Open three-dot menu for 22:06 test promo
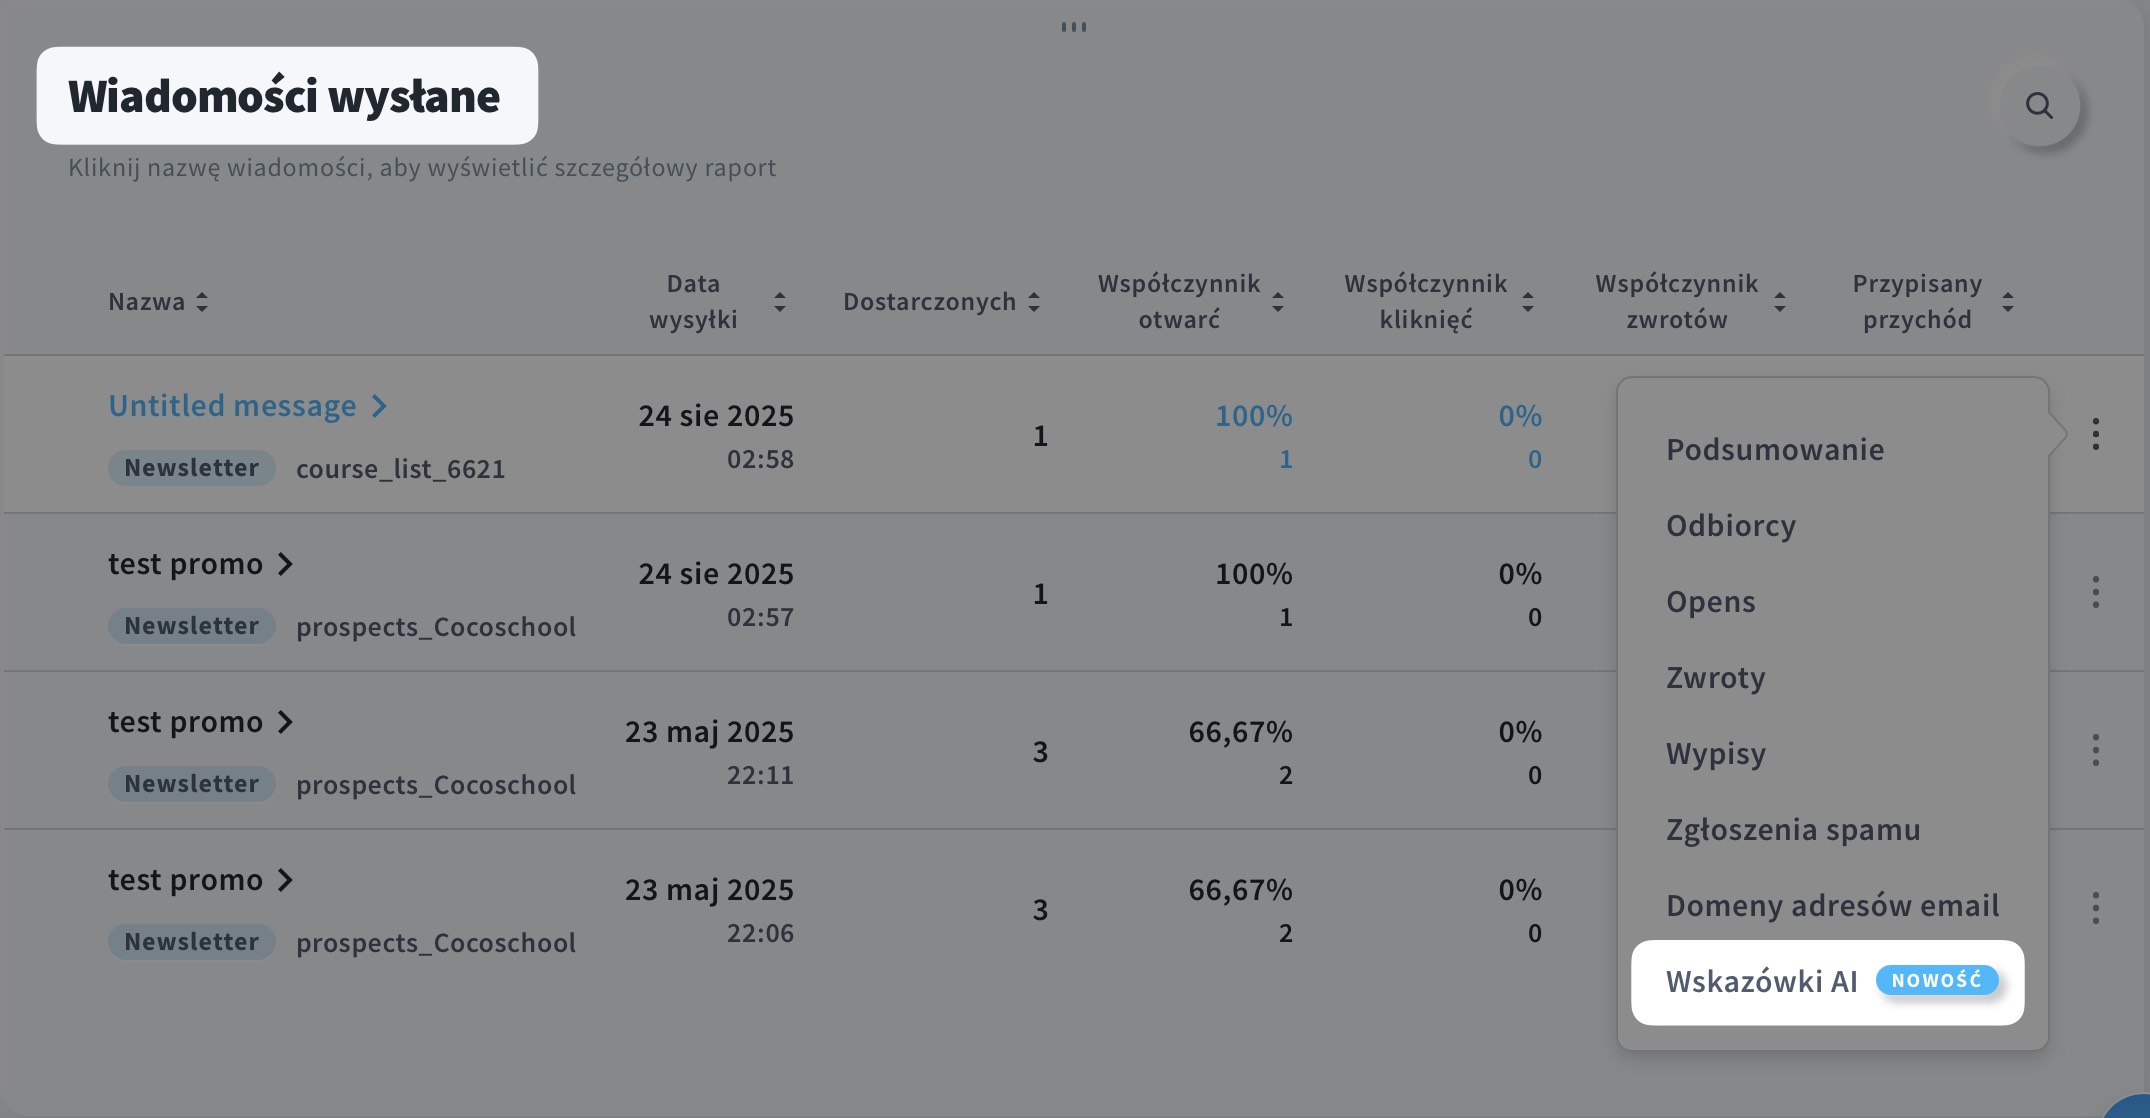The width and height of the screenshot is (2150, 1118). point(2095,908)
